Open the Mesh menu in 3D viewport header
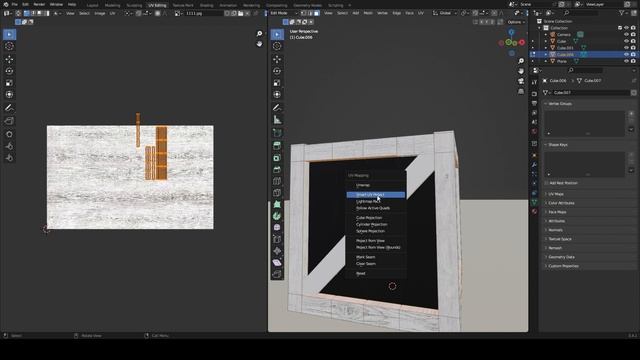 [368, 13]
